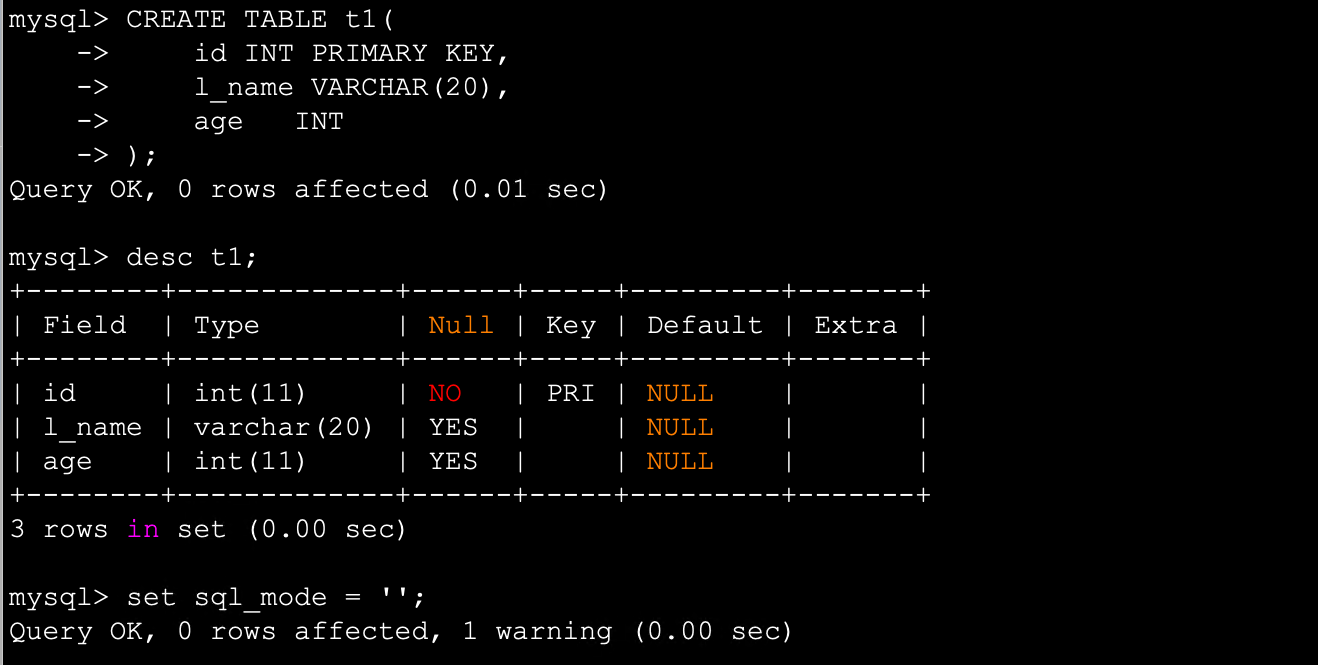This screenshot has width=1318, height=665.
Task: Click the orange Null column header
Action: 461,325
